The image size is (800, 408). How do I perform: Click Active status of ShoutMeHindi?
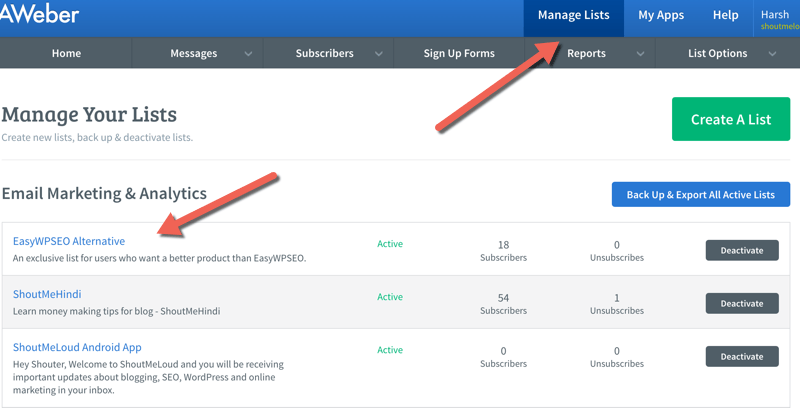click(390, 297)
